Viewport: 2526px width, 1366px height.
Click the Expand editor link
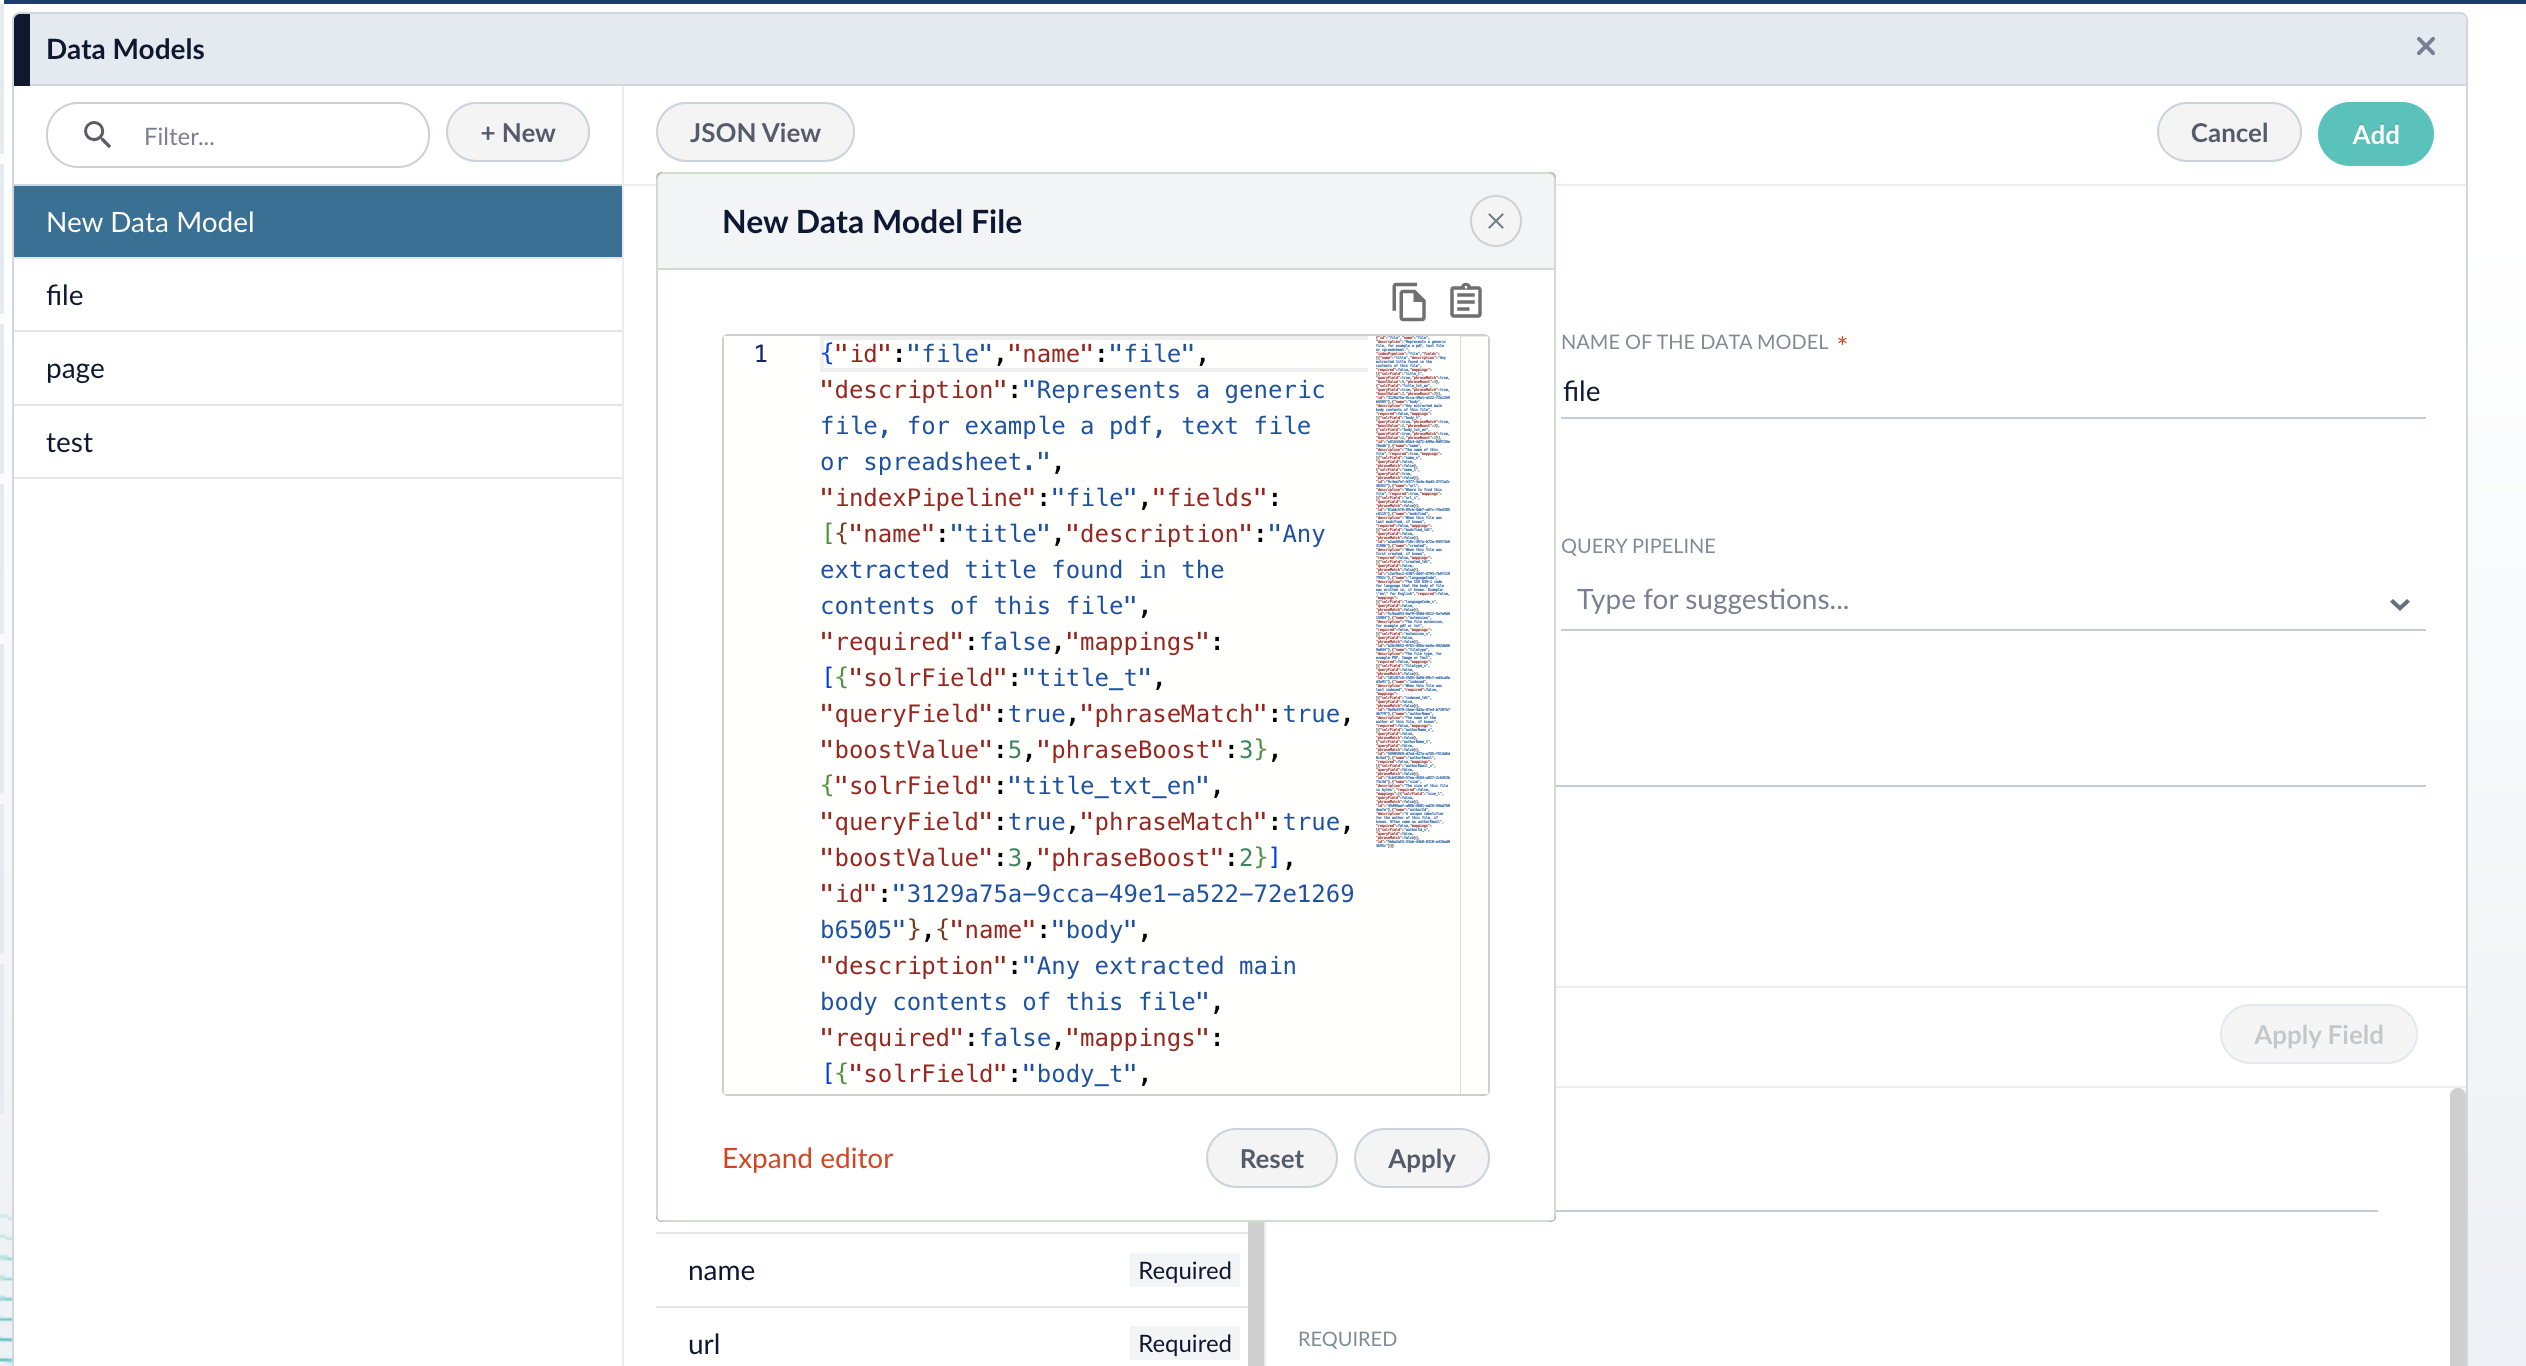point(807,1158)
